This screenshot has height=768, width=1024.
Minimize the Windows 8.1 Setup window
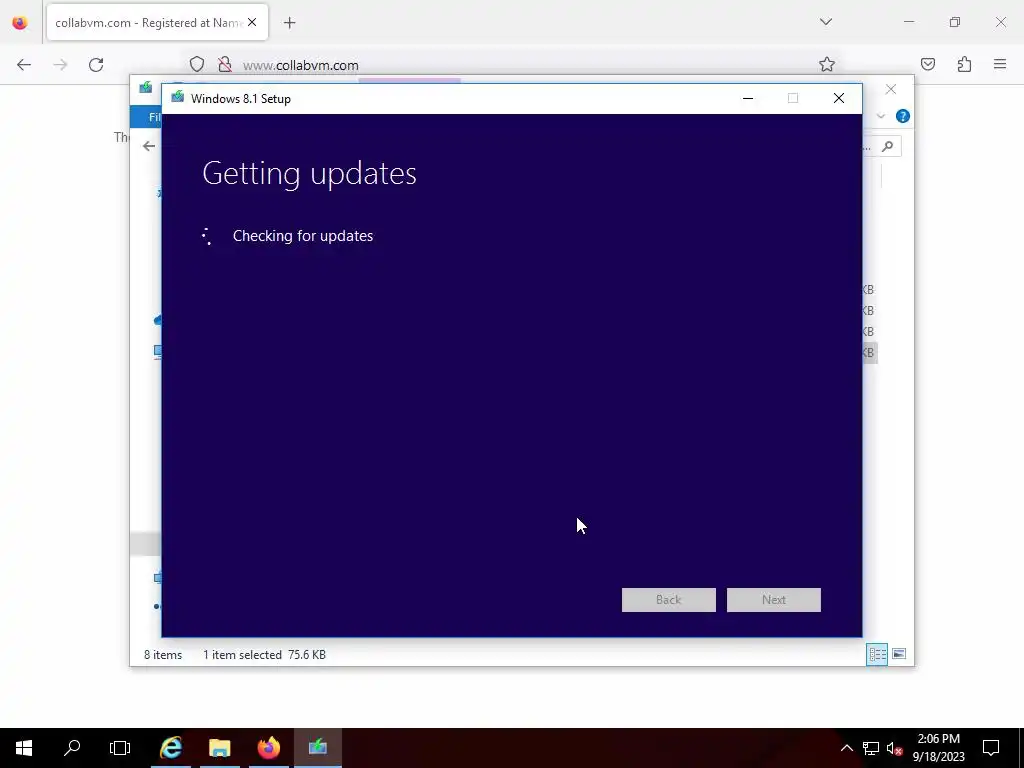(x=748, y=98)
